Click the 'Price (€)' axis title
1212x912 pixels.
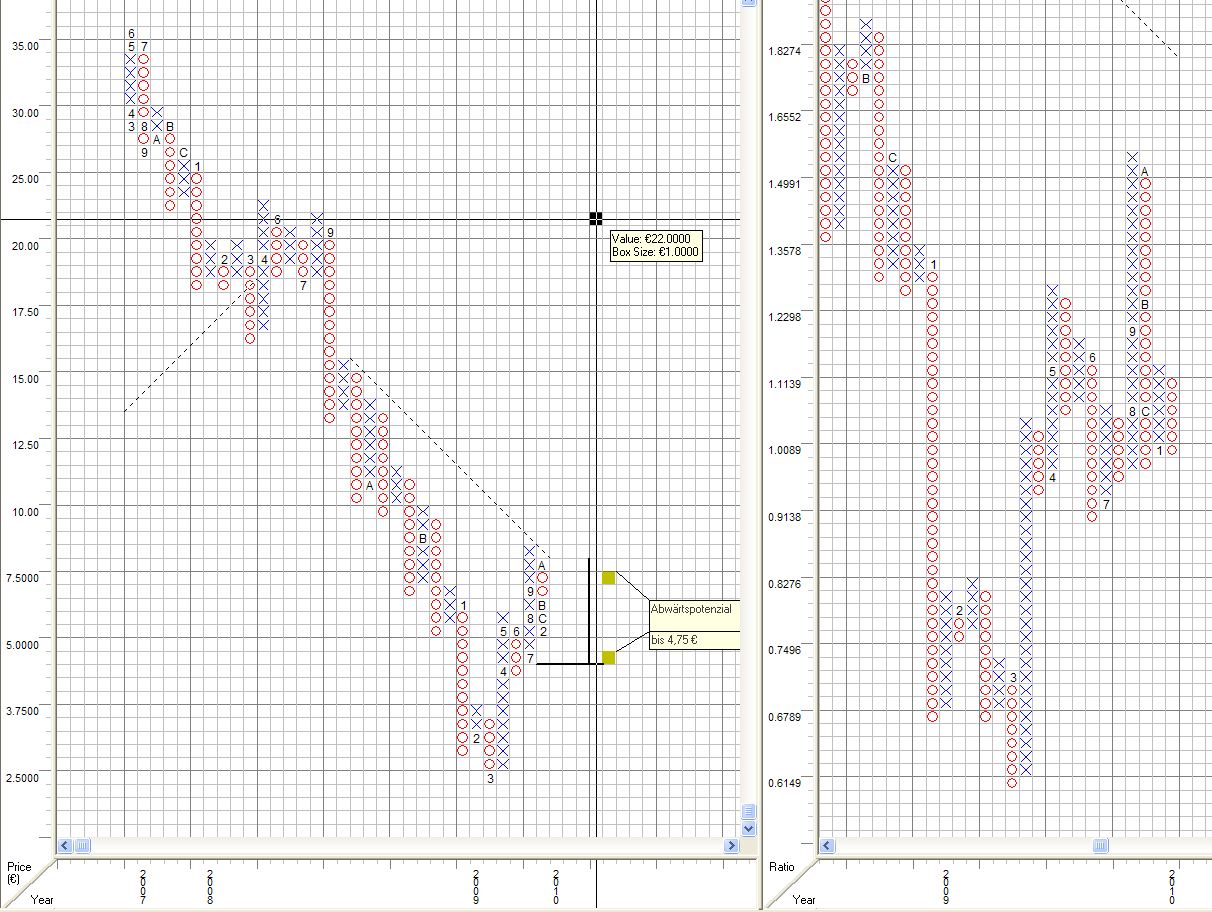[x=19, y=873]
